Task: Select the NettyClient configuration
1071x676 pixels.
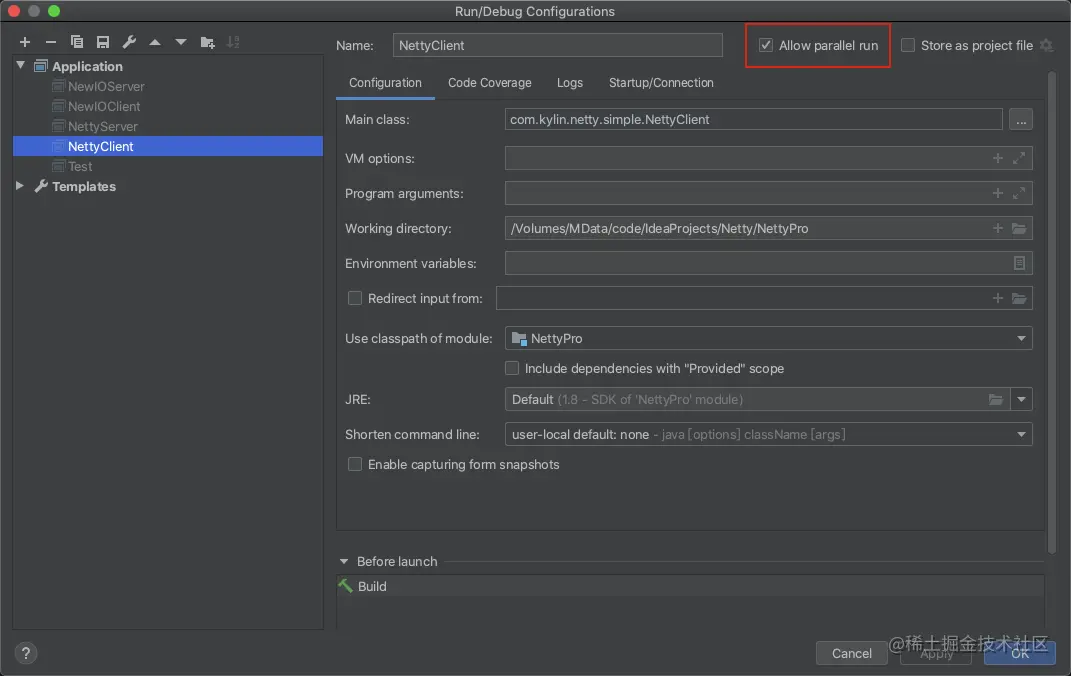Action: pos(168,146)
